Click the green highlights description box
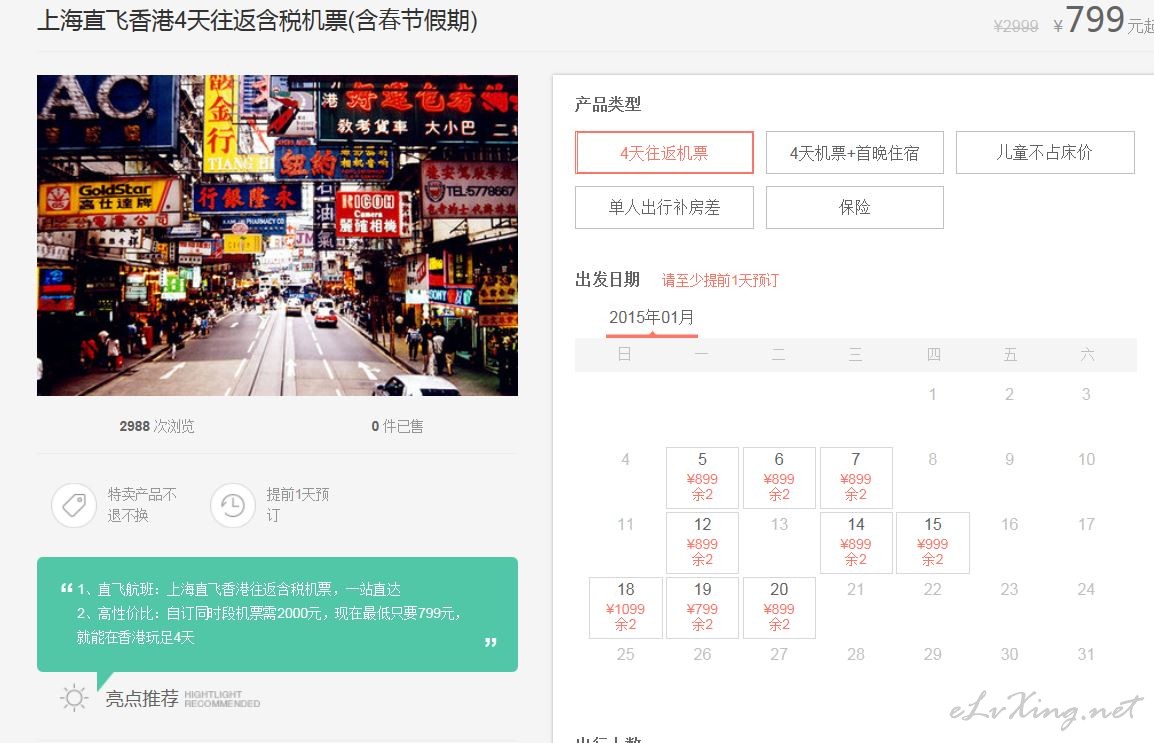 (277, 614)
